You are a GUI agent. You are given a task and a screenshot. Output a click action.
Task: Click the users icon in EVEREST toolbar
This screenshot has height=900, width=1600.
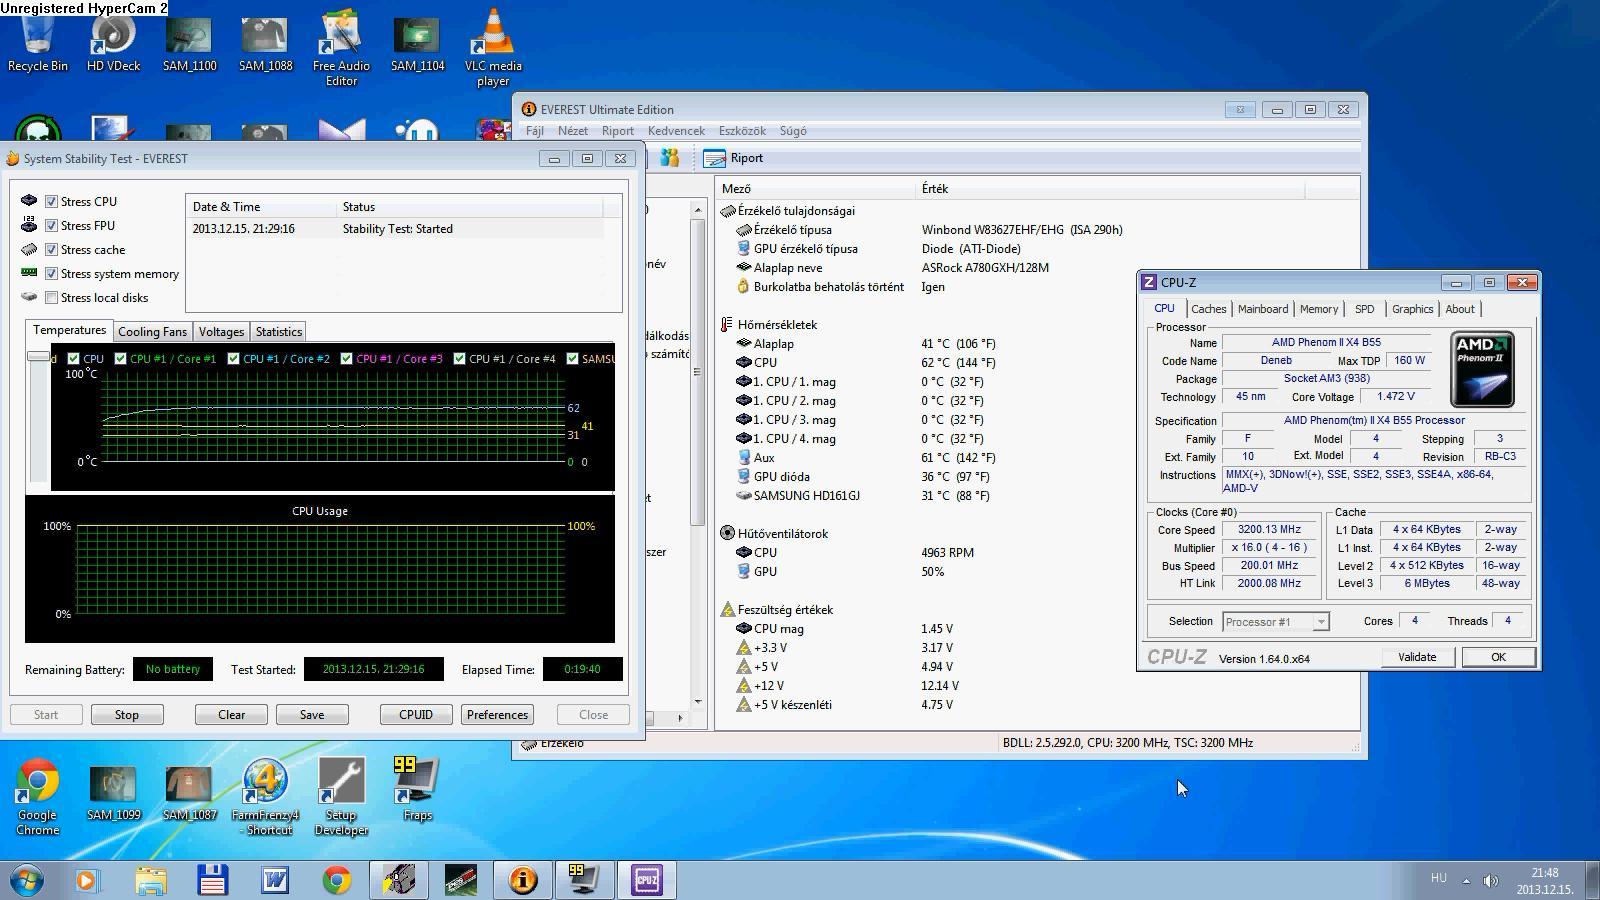[669, 158]
